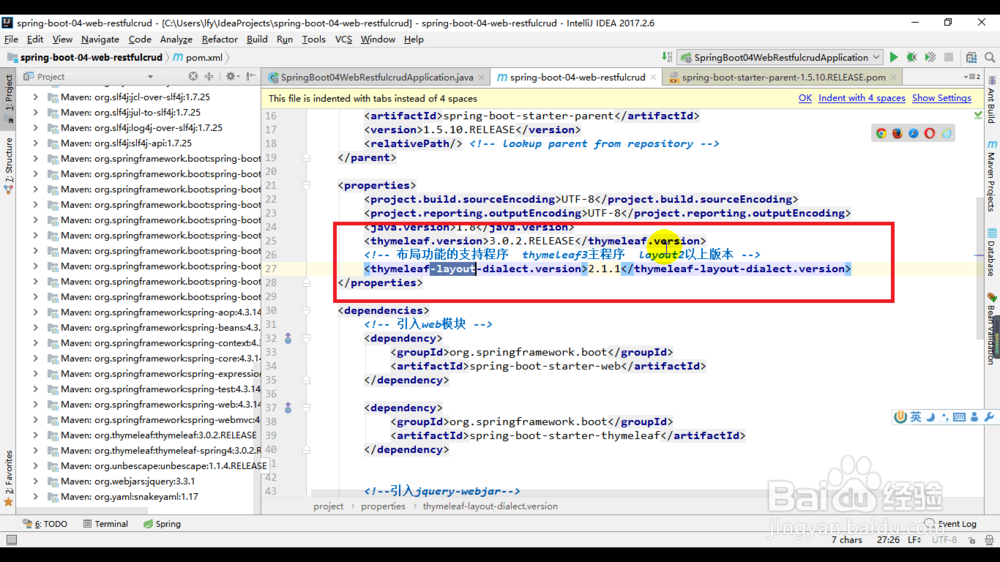Open the Project view type dropdown
The image size is (1000, 562).
coord(150,77)
